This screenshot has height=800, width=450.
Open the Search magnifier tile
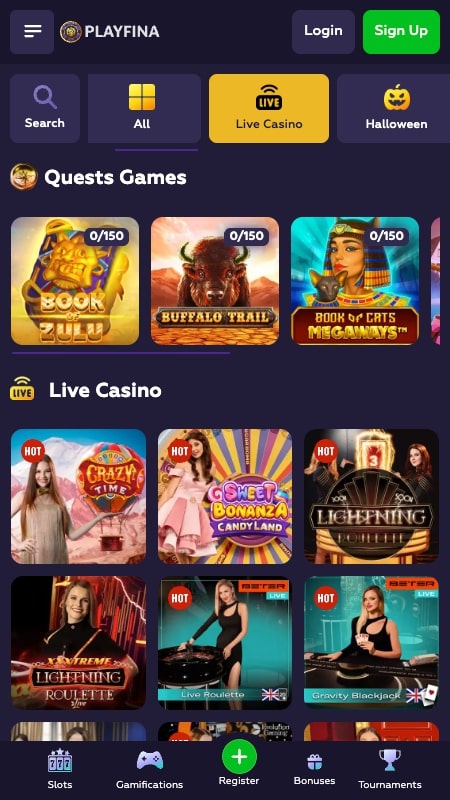point(45,108)
